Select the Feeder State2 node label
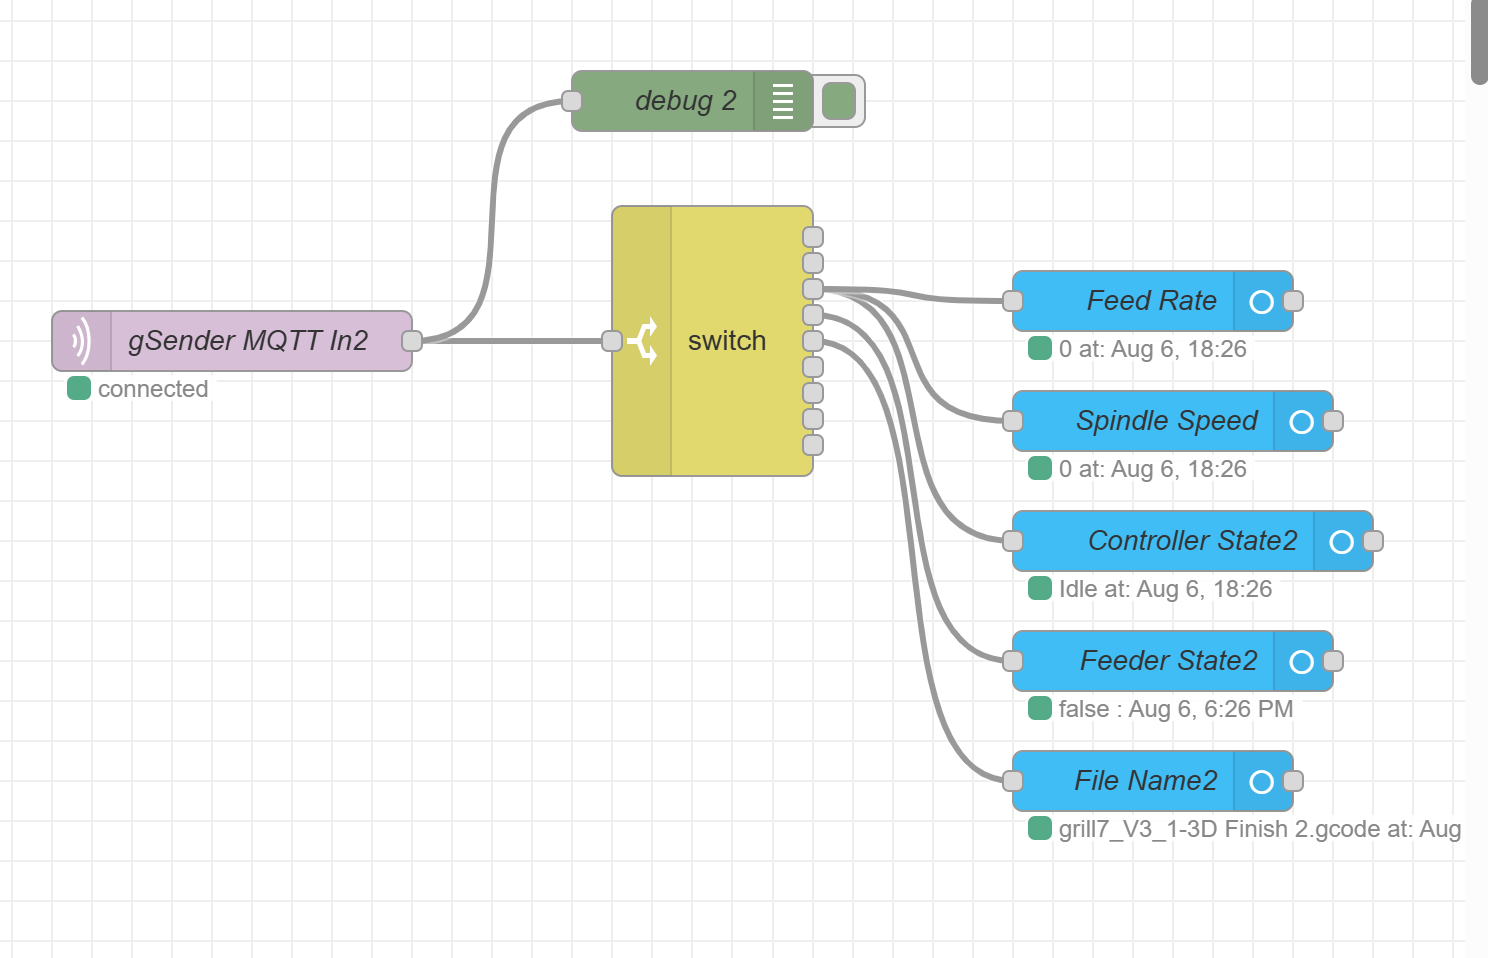This screenshot has height=958, width=1488. coord(1169,661)
